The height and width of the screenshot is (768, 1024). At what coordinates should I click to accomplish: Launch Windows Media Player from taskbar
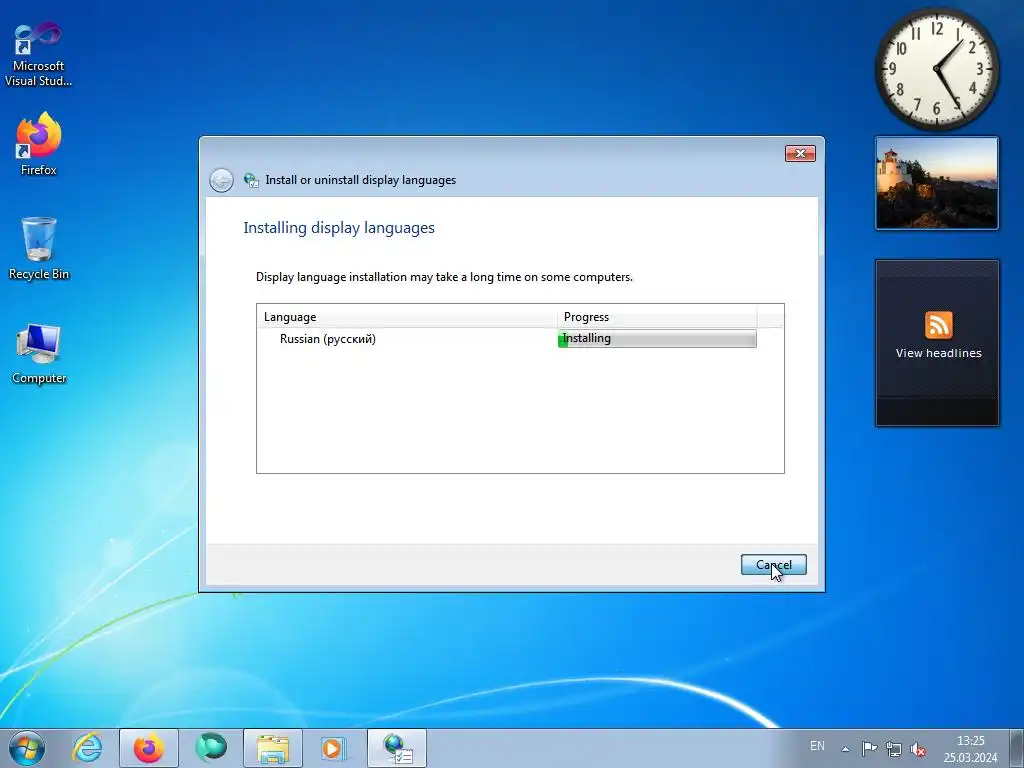pyautogui.click(x=333, y=748)
